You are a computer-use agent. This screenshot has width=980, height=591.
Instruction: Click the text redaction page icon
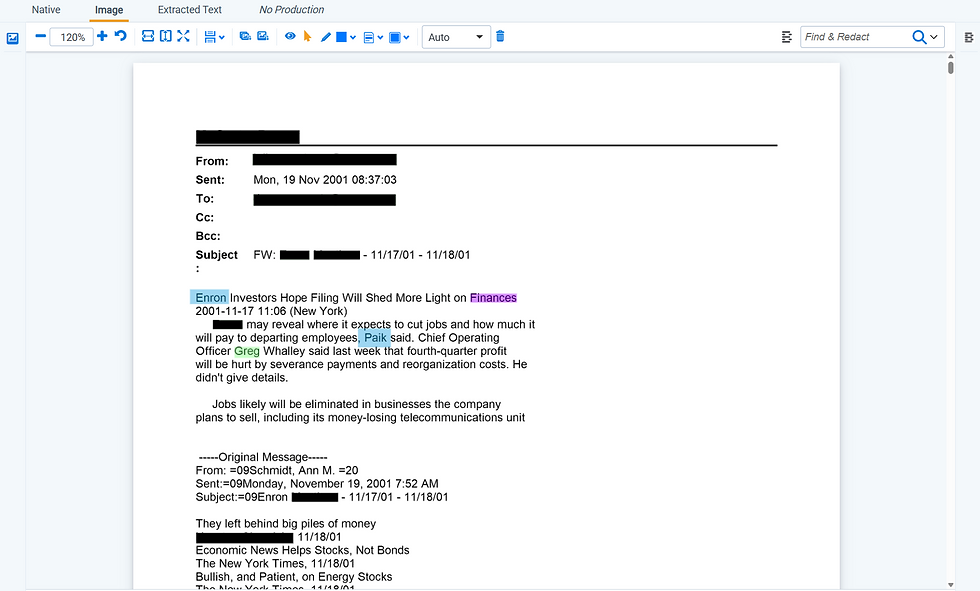tap(369, 38)
